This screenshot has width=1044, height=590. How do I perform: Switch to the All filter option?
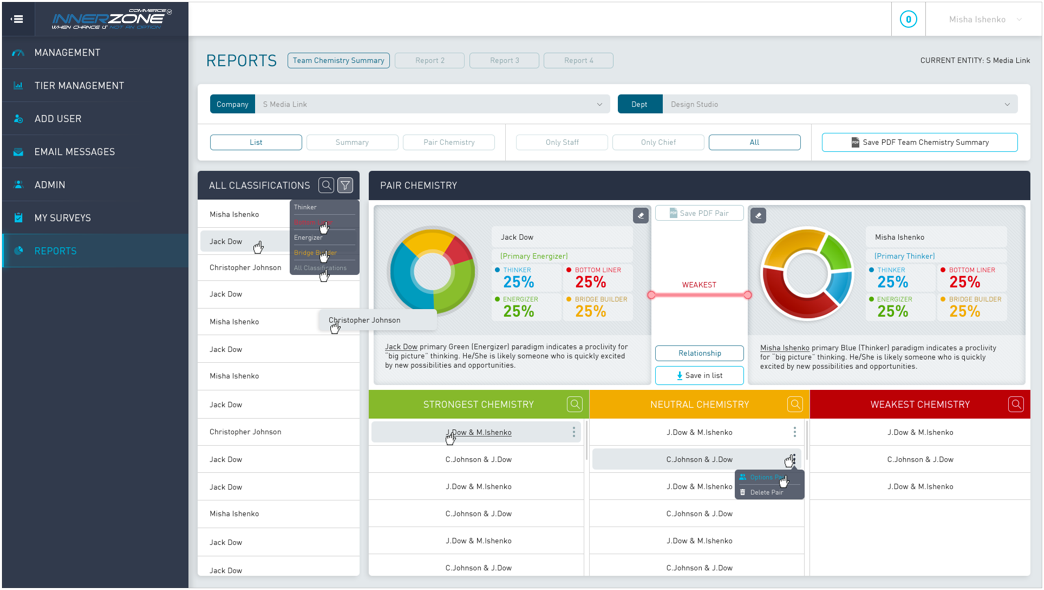coord(754,142)
